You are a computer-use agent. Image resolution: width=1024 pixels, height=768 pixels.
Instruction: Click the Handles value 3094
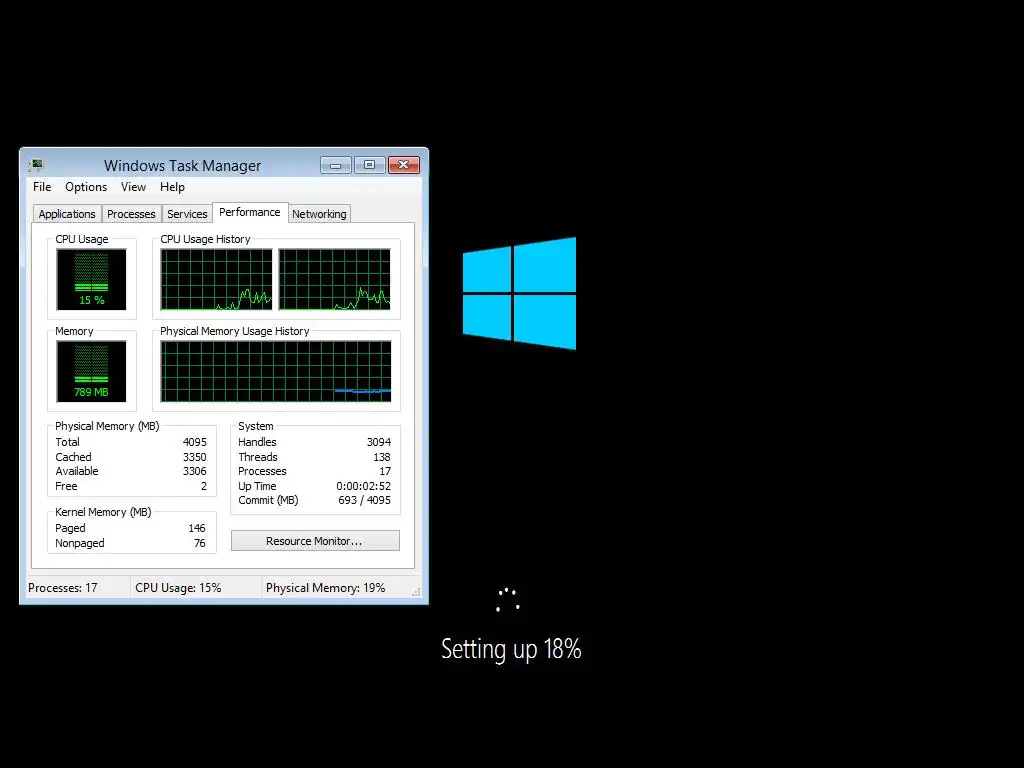(379, 442)
